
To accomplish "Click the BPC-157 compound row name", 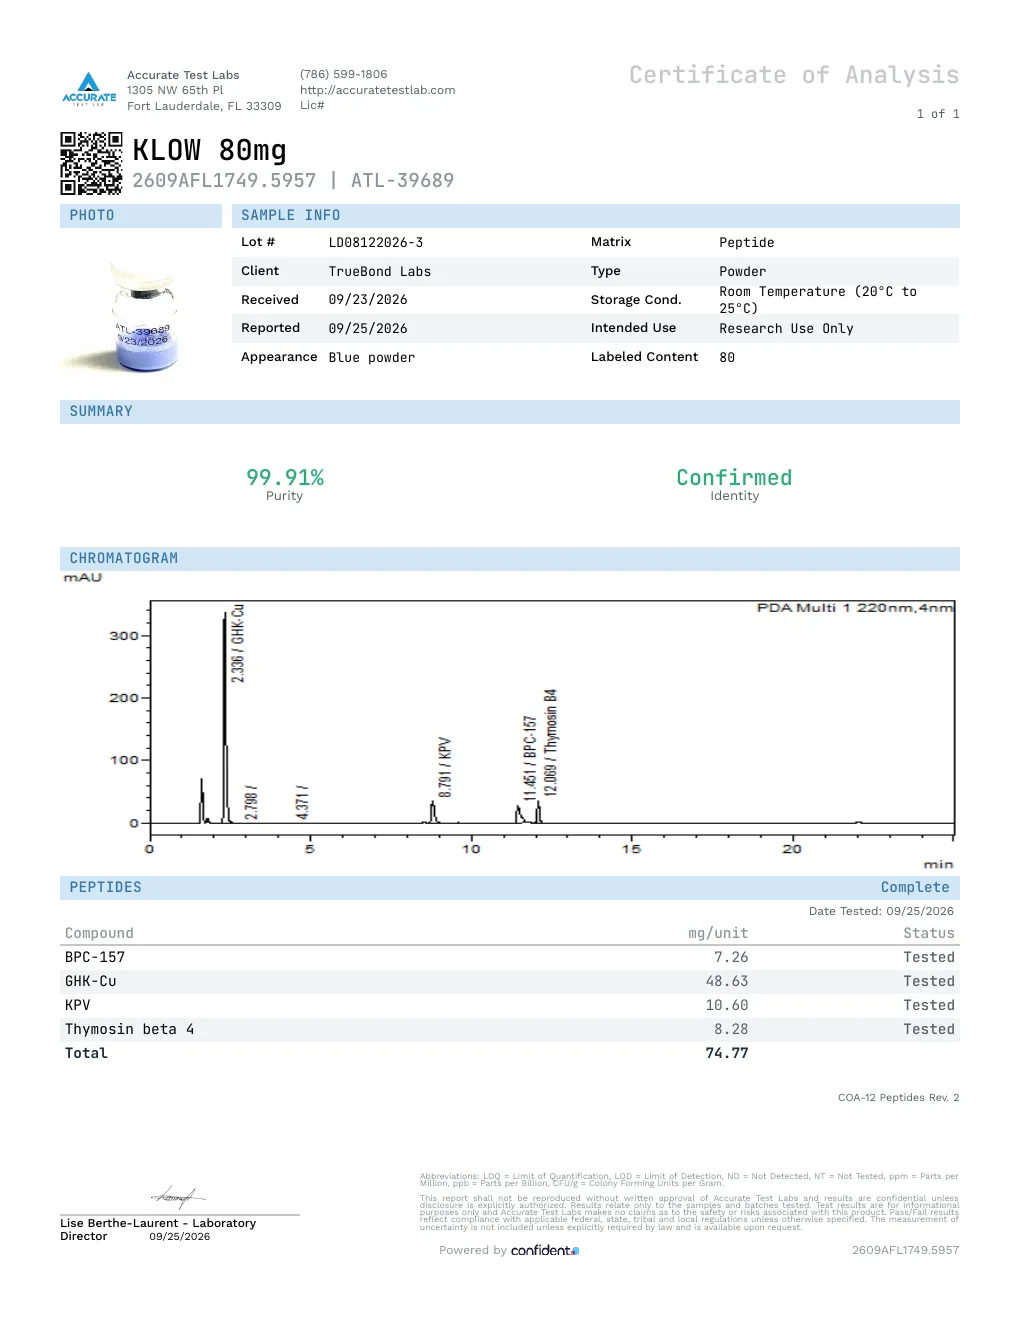I will point(95,957).
